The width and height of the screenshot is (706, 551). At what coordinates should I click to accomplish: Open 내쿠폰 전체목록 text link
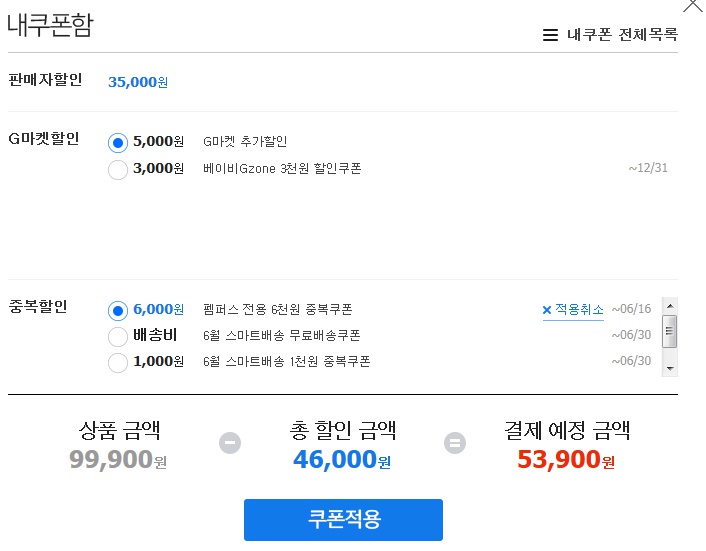pyautogui.click(x=622, y=35)
